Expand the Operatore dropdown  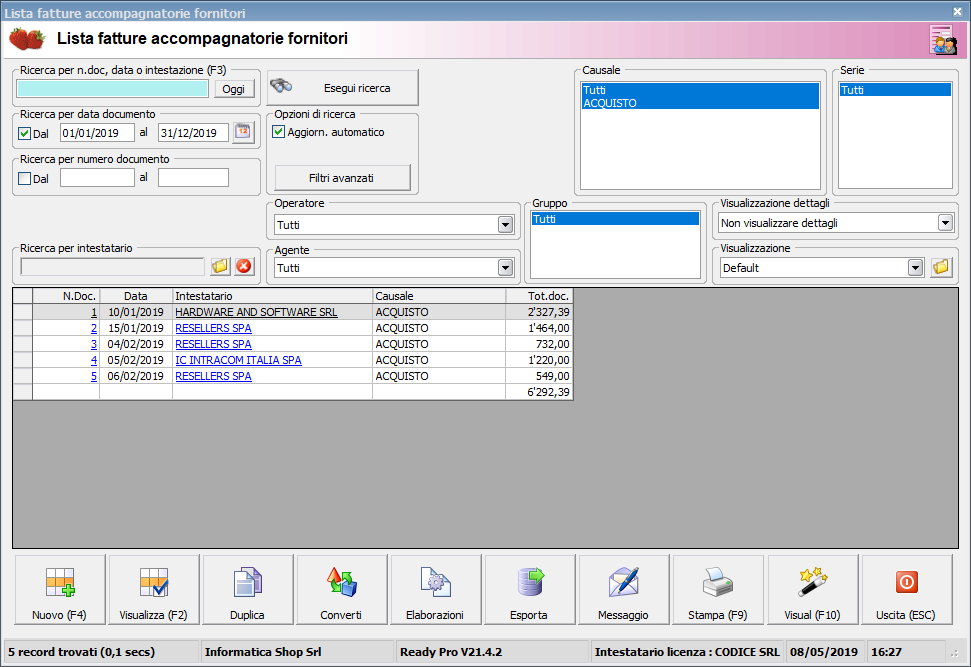click(505, 225)
